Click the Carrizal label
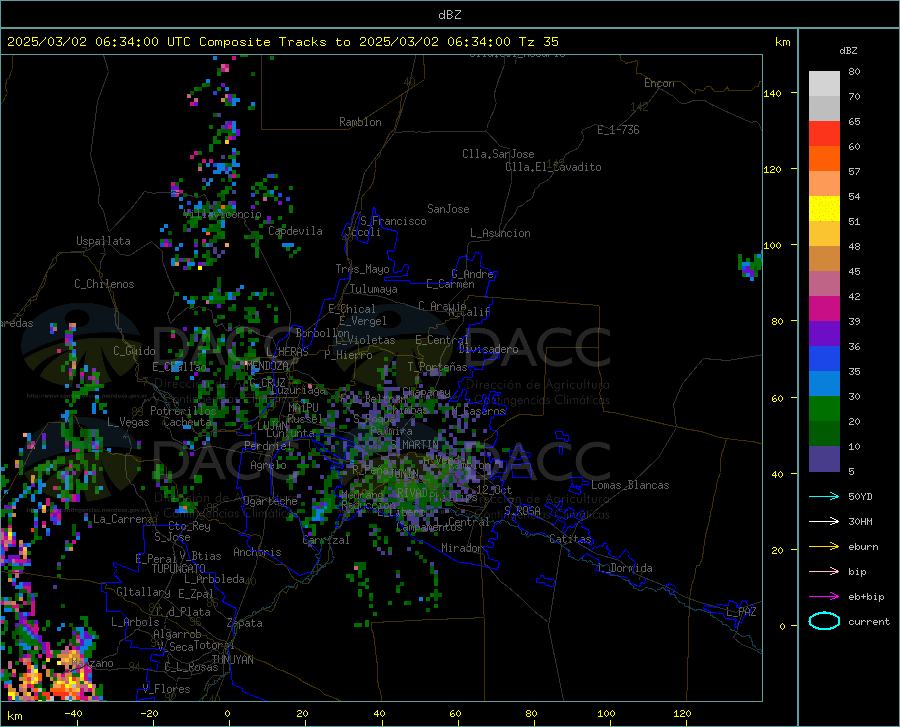The width and height of the screenshot is (900, 727). pyautogui.click(x=325, y=540)
